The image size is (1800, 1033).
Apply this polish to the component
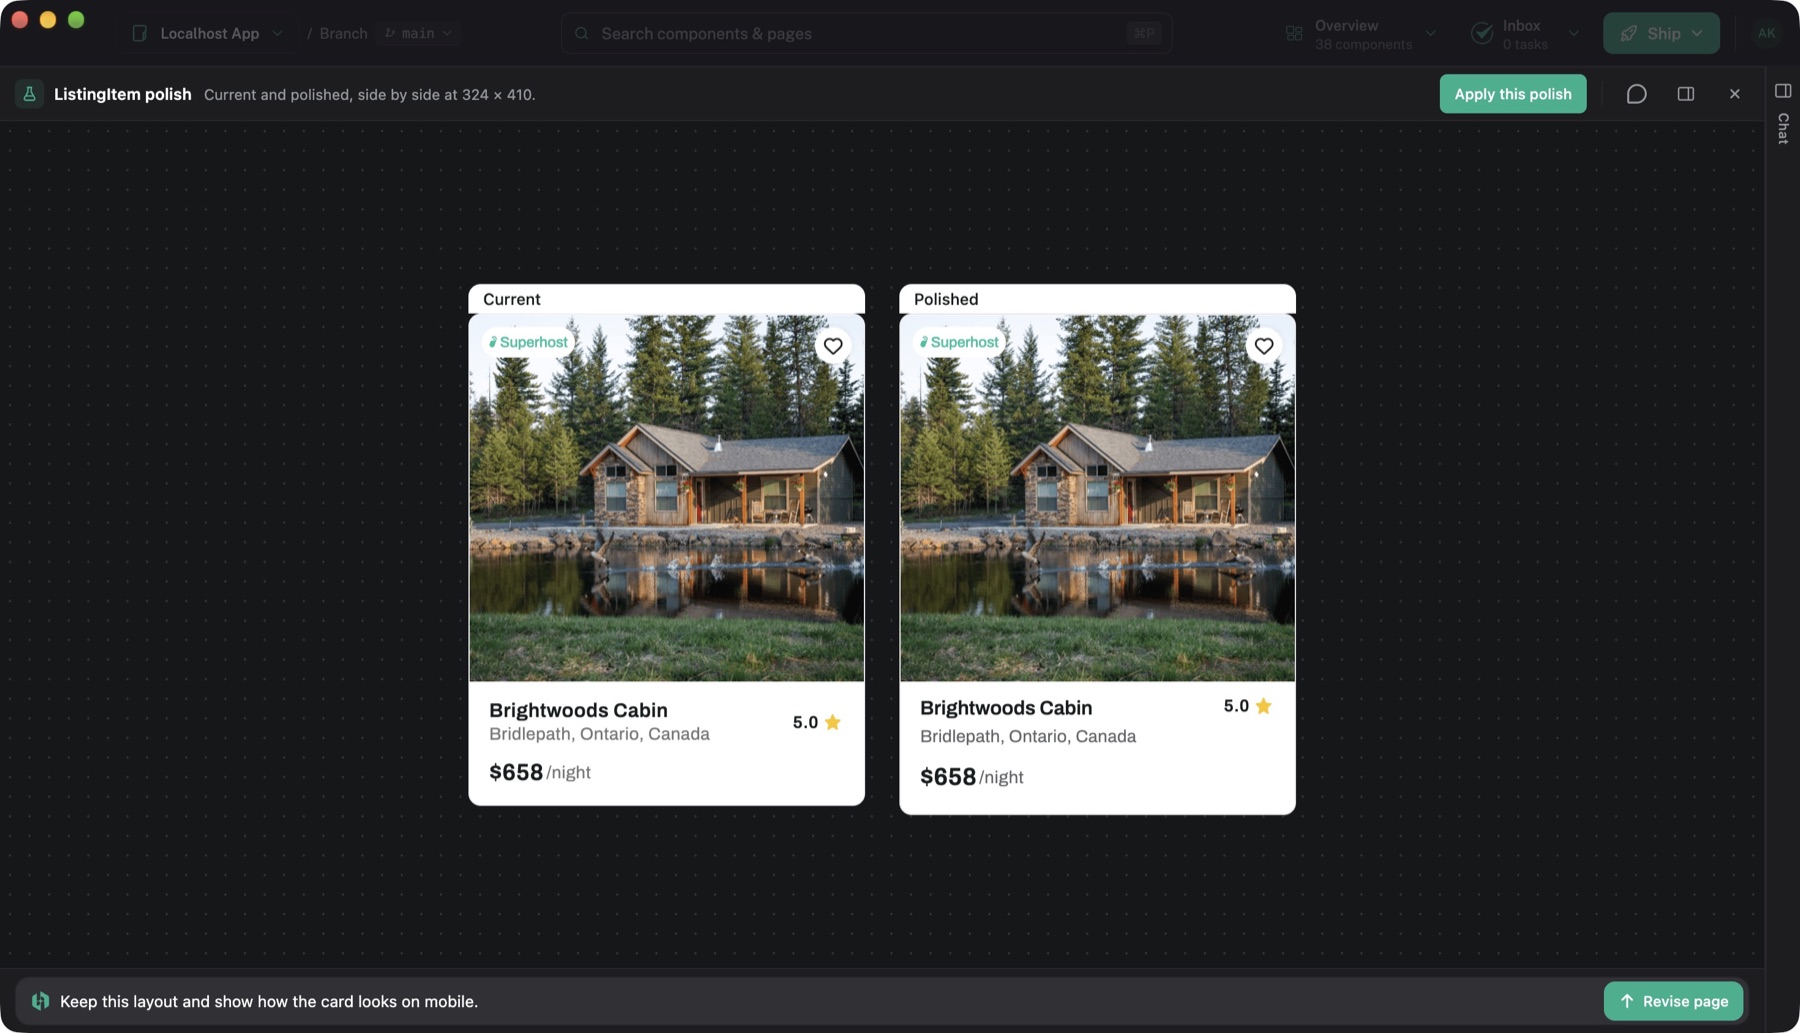[1512, 94]
